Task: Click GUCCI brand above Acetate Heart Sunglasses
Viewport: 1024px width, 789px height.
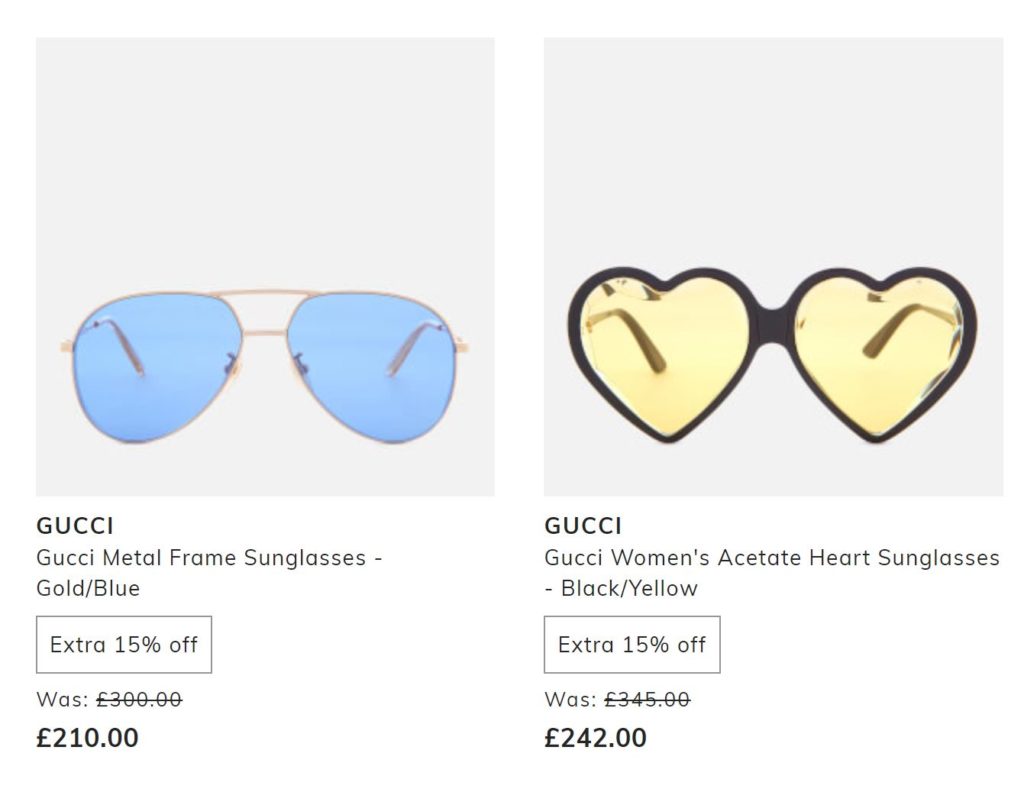Action: 583,526
